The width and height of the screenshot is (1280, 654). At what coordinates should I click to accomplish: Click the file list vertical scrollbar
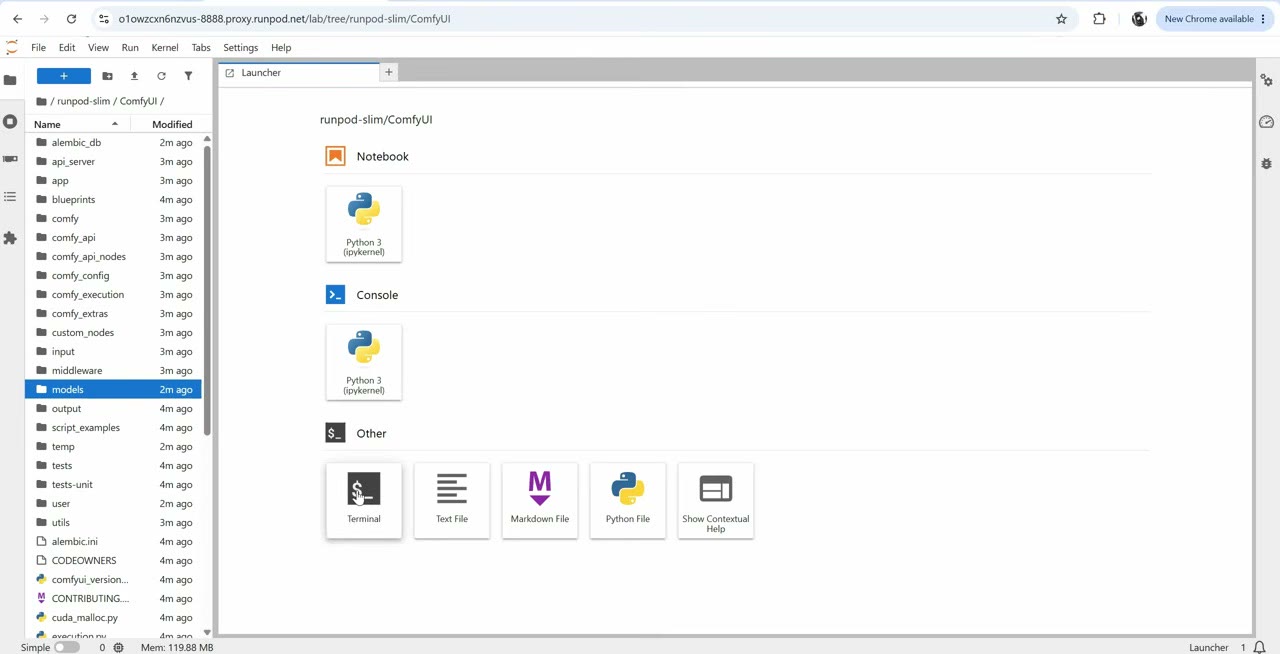(x=207, y=290)
